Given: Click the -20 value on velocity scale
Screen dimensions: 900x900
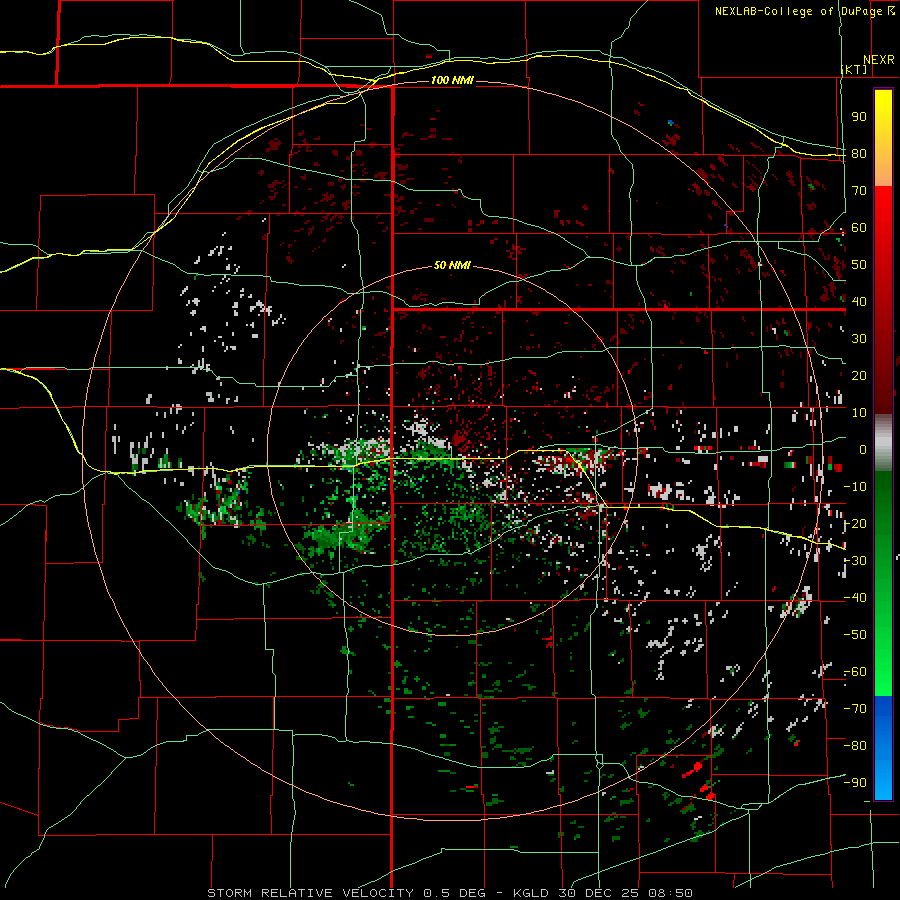Looking at the screenshot, I should (x=855, y=523).
